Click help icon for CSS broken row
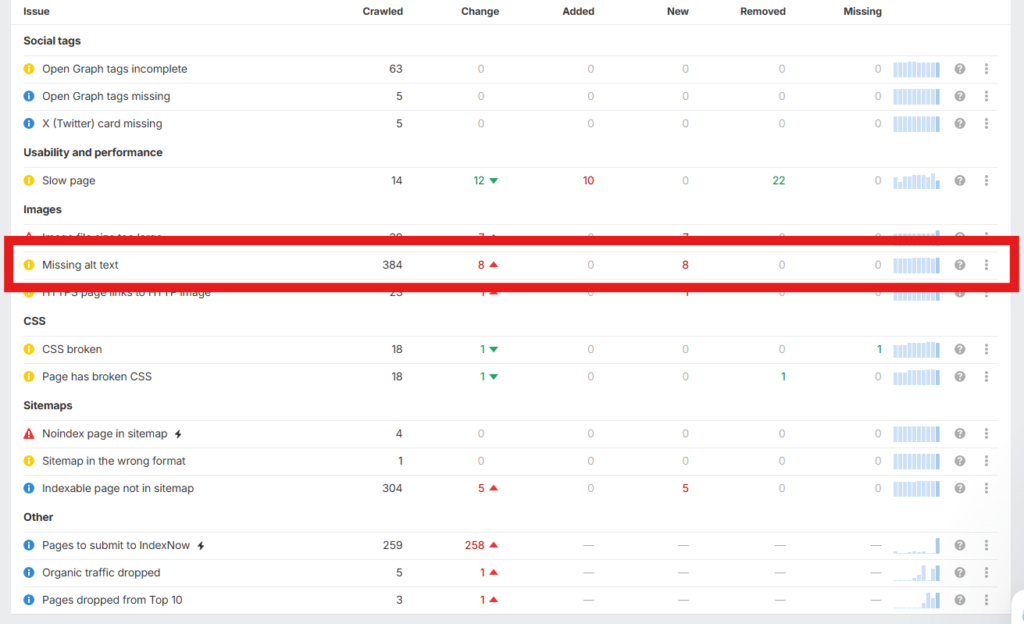The width and height of the screenshot is (1024, 624). tap(959, 349)
